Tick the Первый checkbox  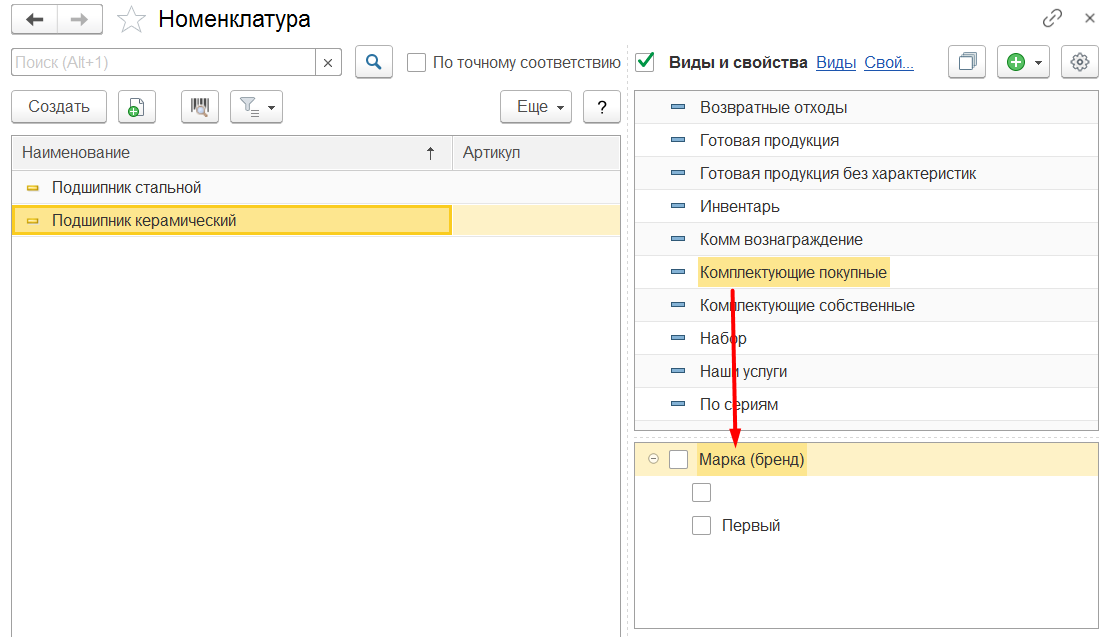701,526
